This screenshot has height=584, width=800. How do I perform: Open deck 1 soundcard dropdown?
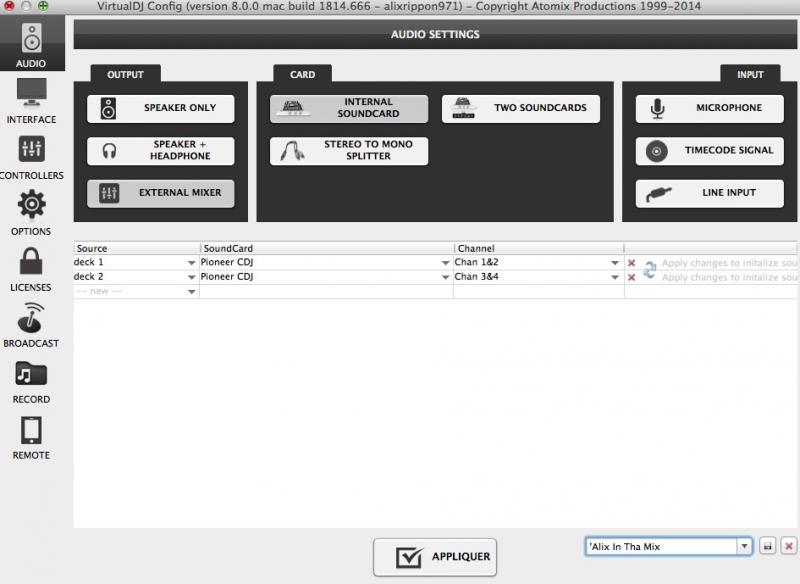tap(445, 263)
